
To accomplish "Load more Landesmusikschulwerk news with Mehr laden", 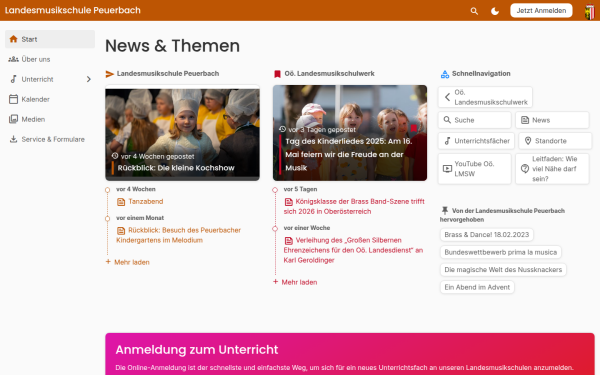I will 295,282.
